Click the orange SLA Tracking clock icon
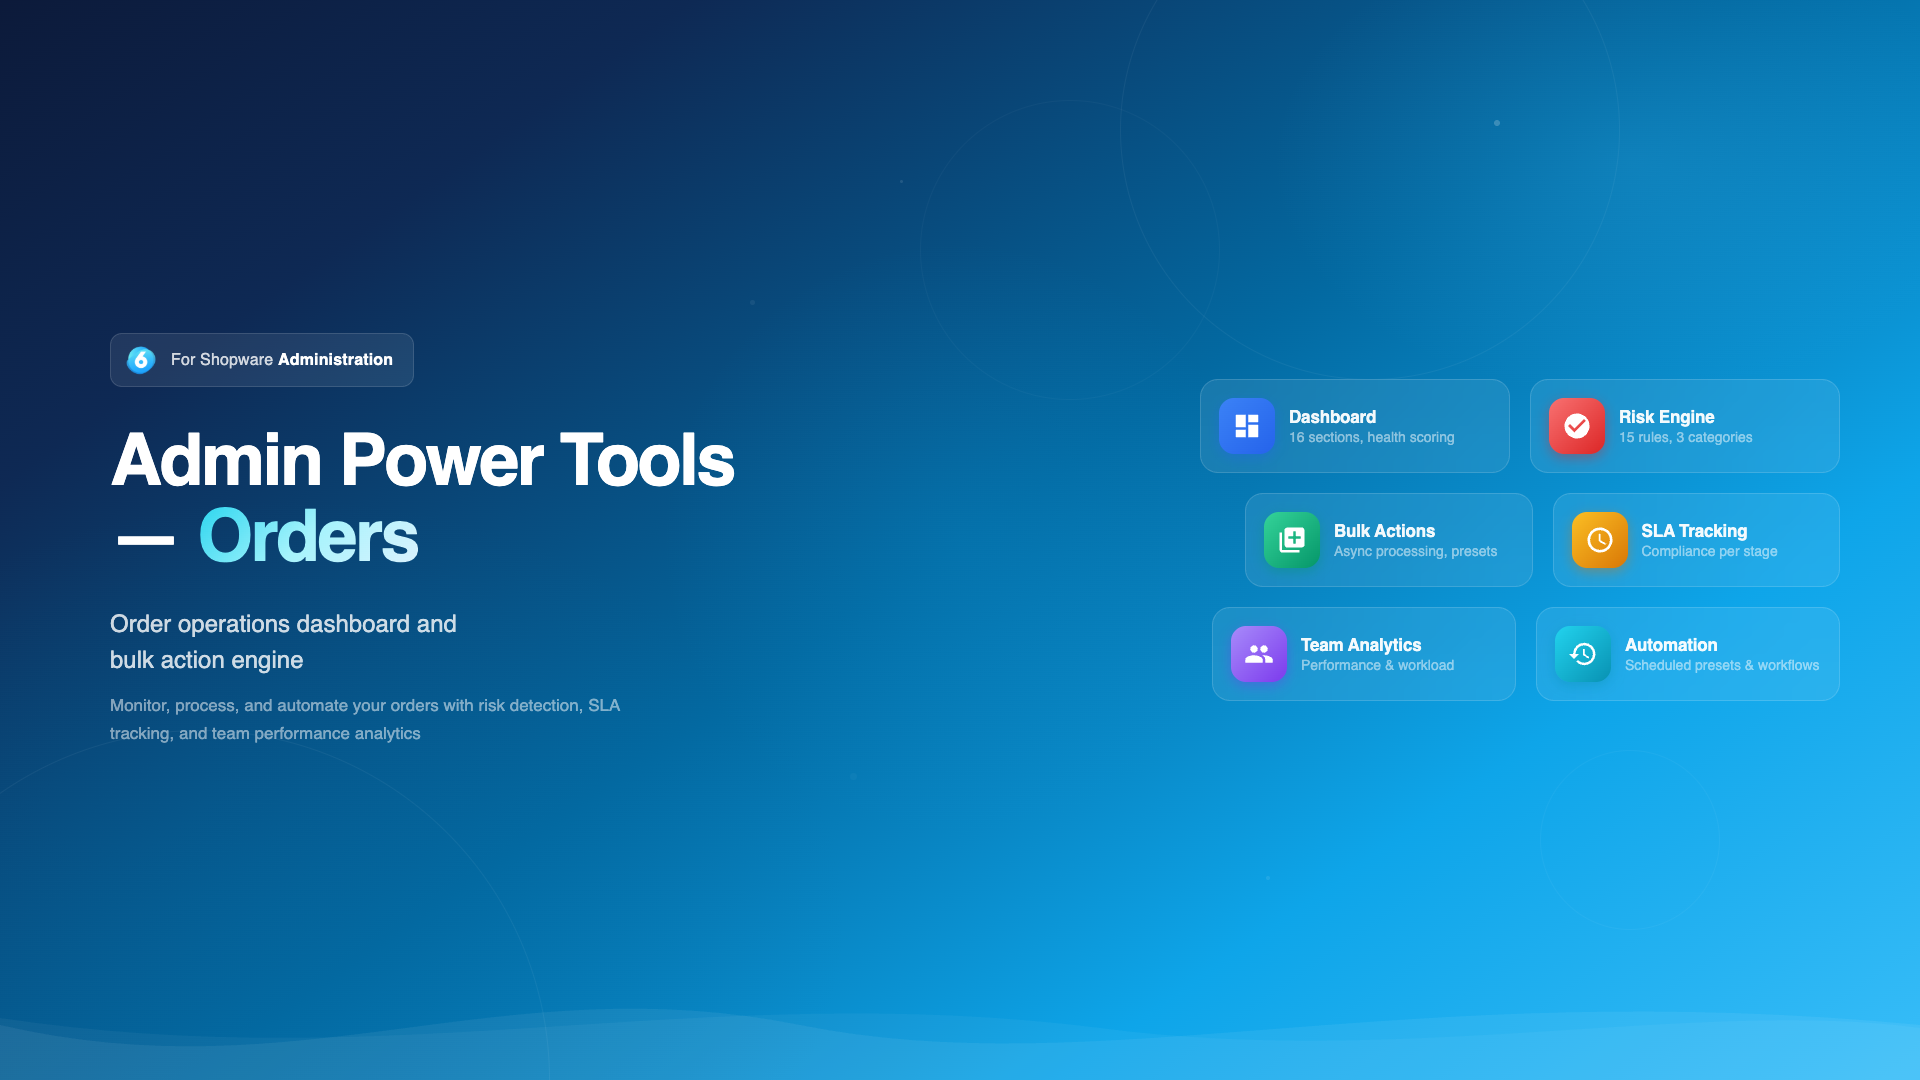Image resolution: width=1920 pixels, height=1080 pixels. (x=1599, y=540)
